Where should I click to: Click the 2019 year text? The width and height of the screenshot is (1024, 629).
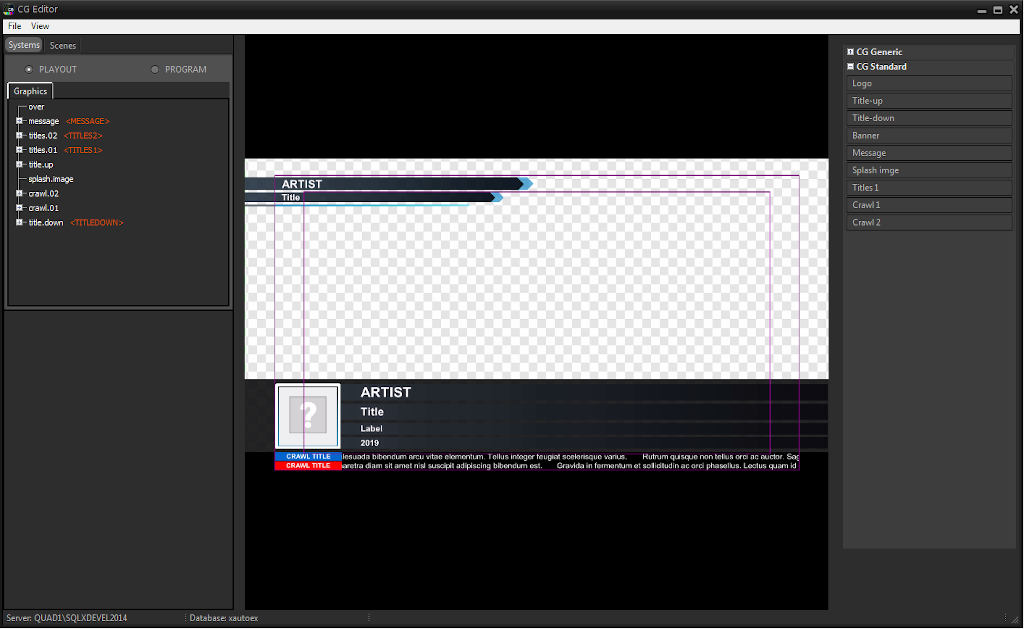coord(369,443)
